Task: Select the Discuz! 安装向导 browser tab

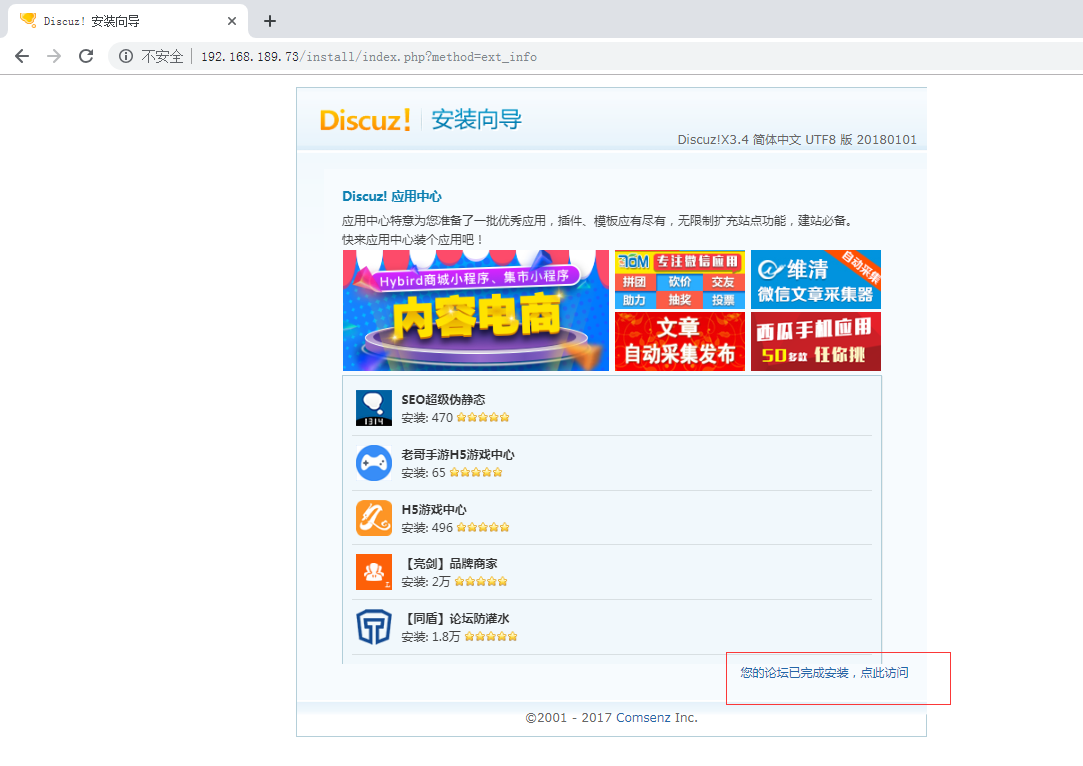Action: (128, 21)
